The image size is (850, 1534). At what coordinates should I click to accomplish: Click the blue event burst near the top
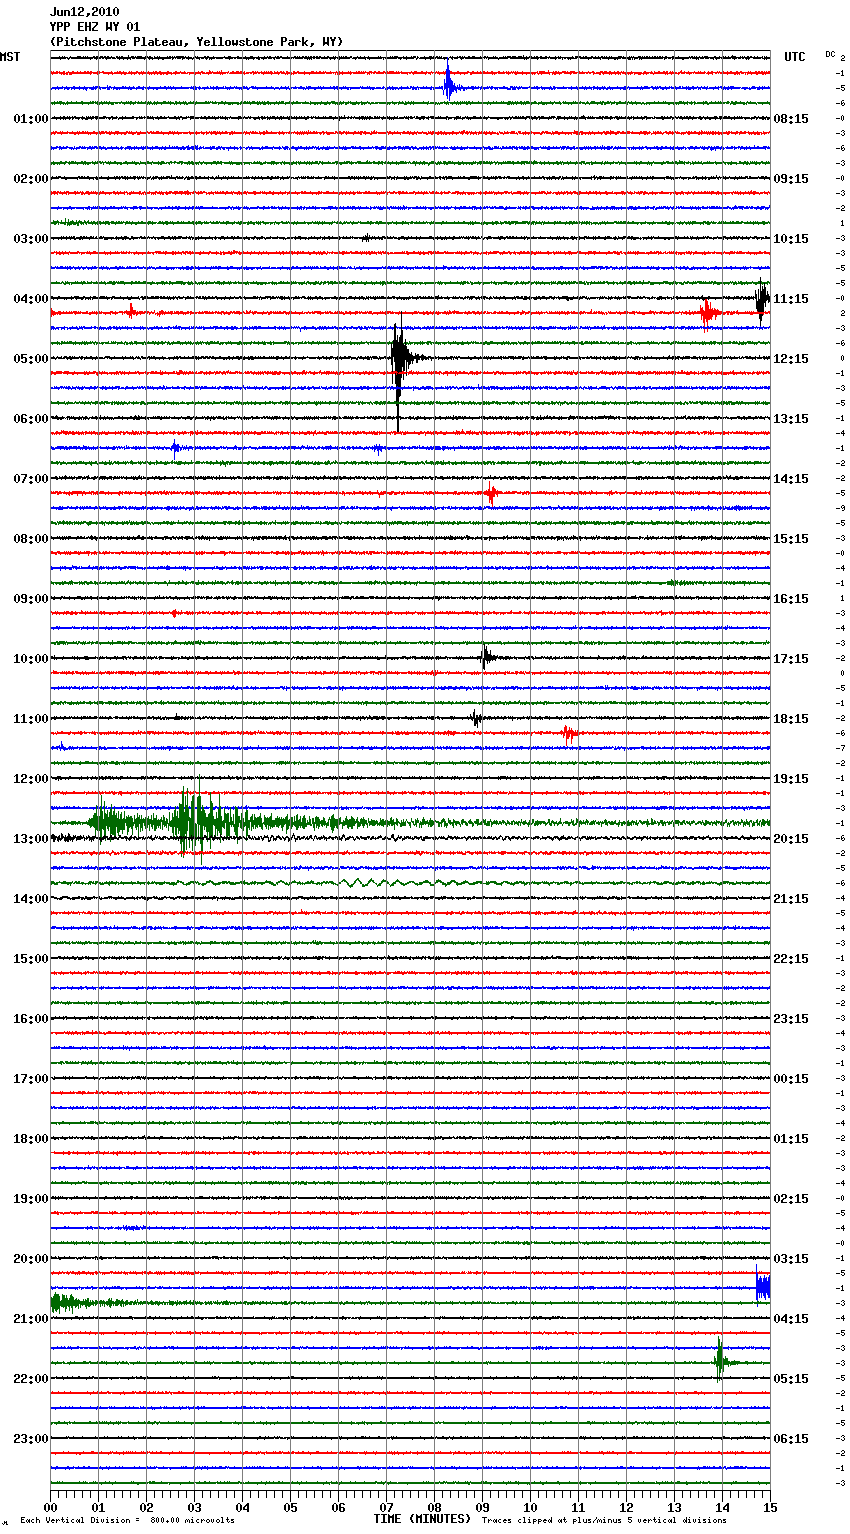[449, 84]
